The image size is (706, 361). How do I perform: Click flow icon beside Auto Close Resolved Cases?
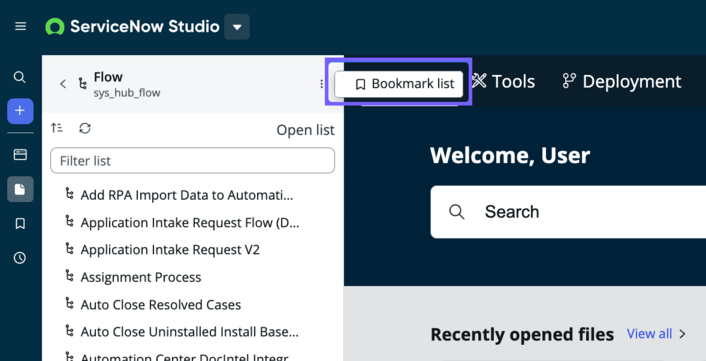pos(69,302)
